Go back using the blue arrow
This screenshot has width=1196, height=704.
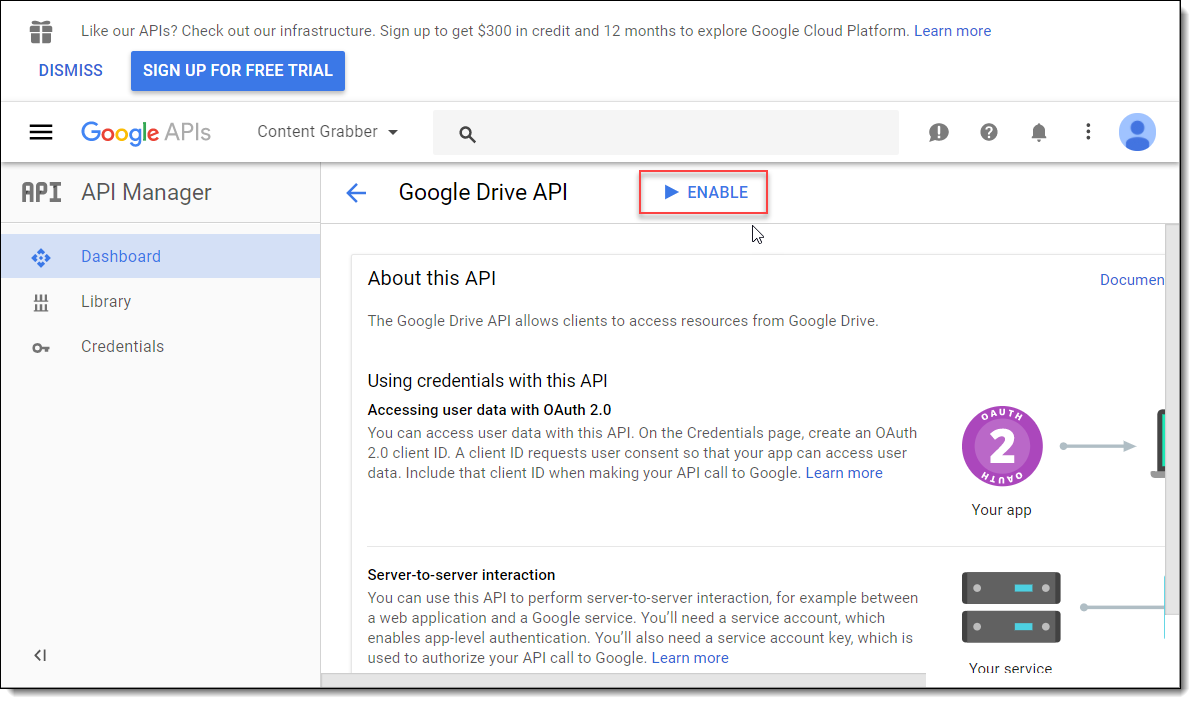(x=356, y=193)
